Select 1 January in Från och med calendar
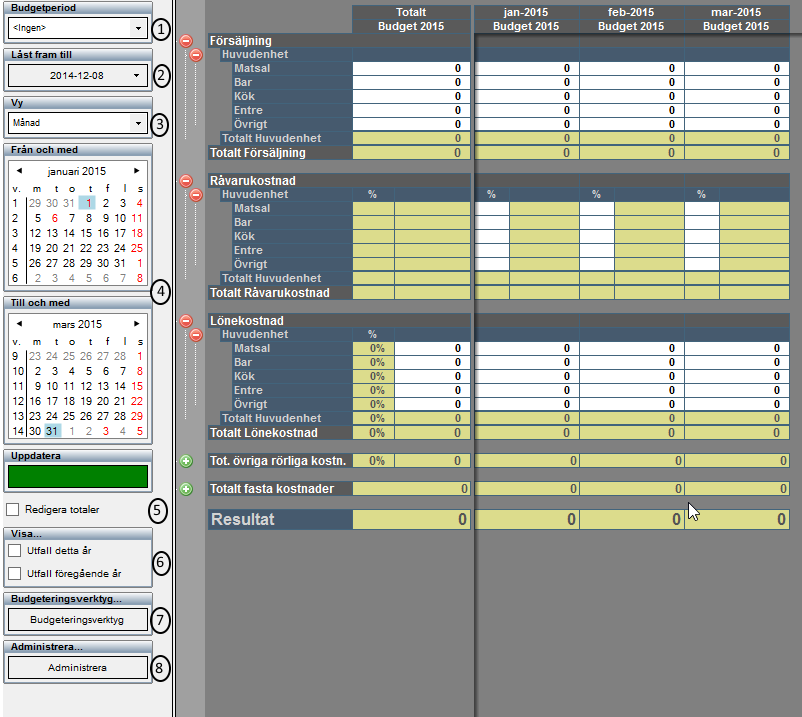 coord(88,203)
